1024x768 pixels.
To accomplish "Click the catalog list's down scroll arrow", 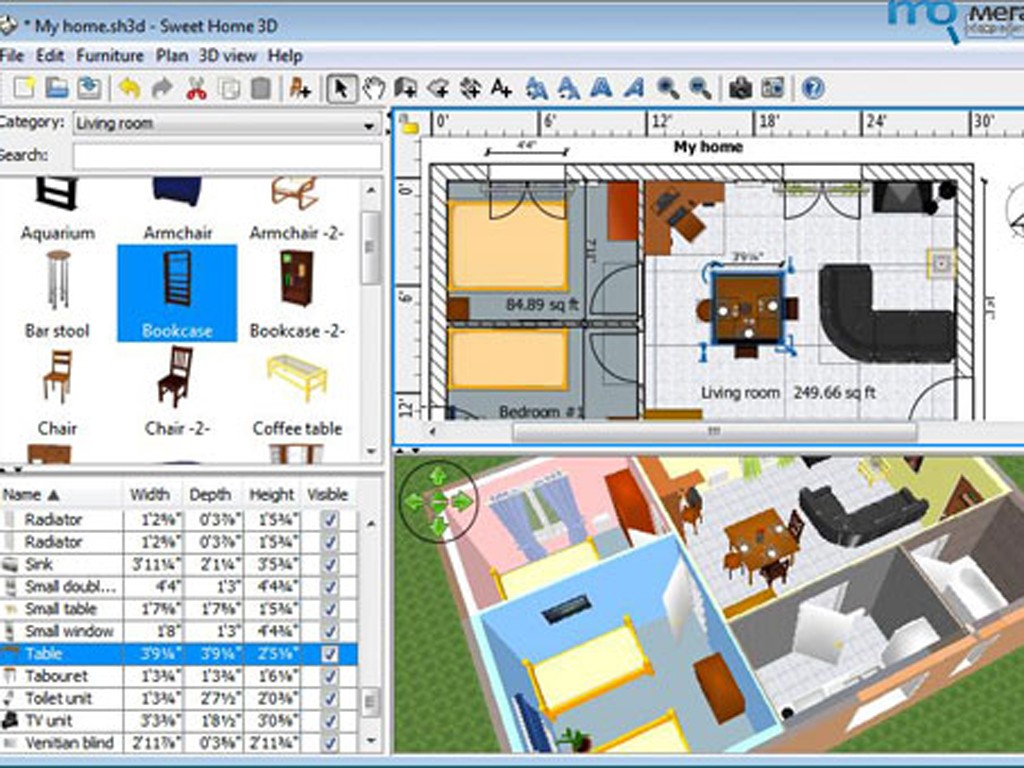I will tap(372, 452).
